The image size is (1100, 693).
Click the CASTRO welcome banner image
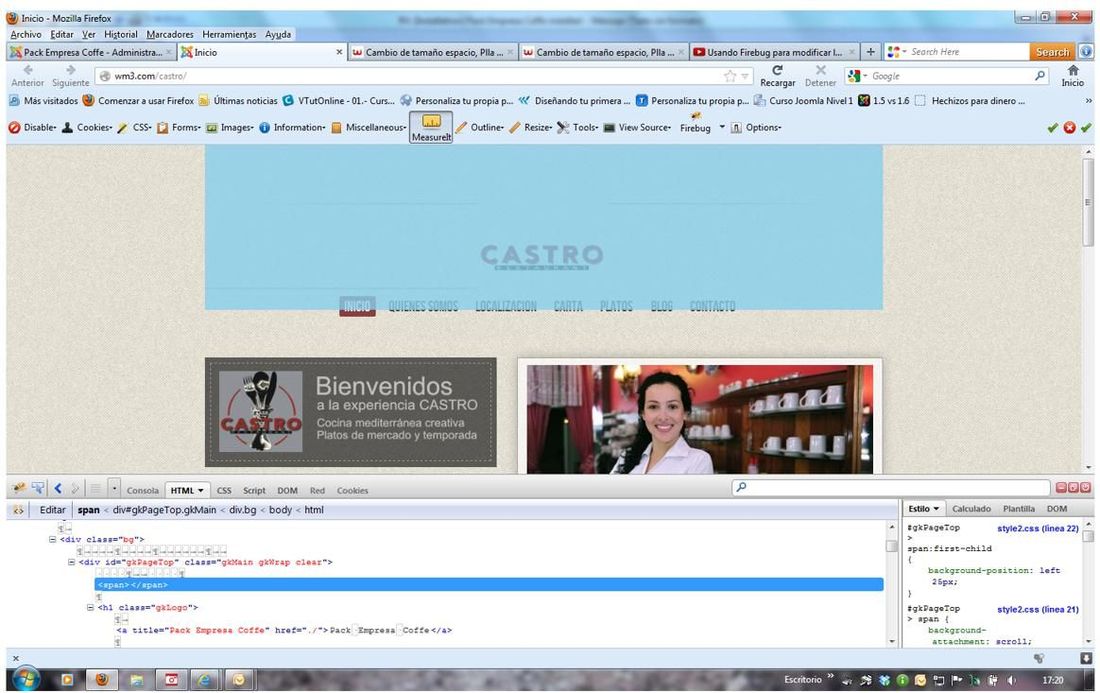pos(351,412)
